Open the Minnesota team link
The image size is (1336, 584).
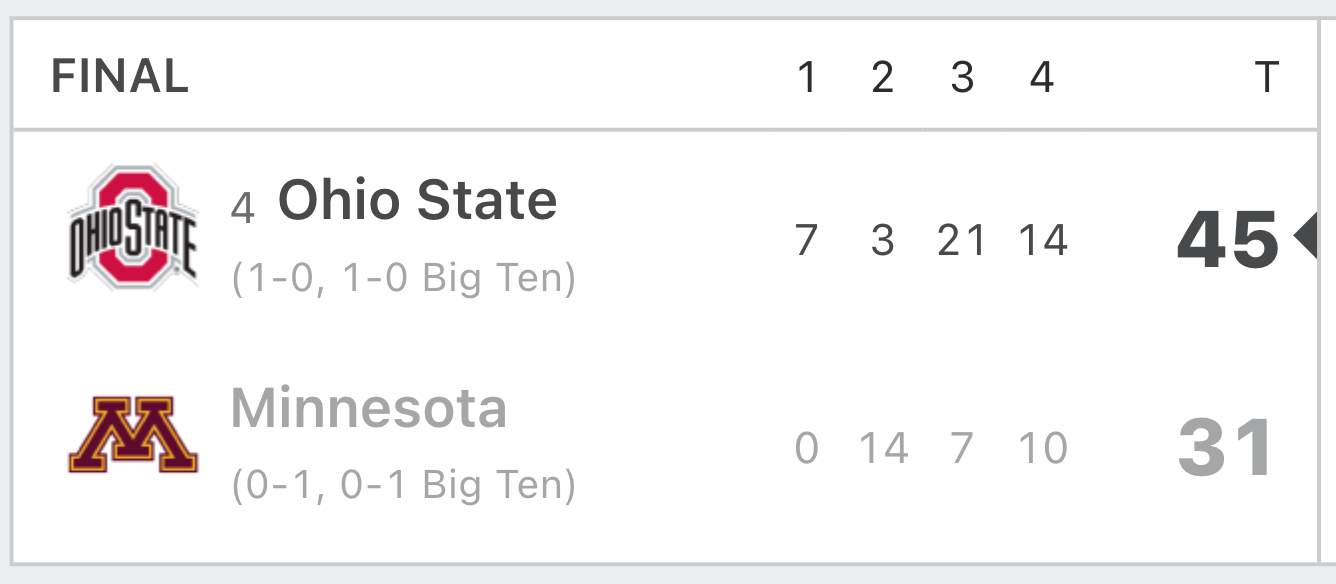(x=368, y=408)
